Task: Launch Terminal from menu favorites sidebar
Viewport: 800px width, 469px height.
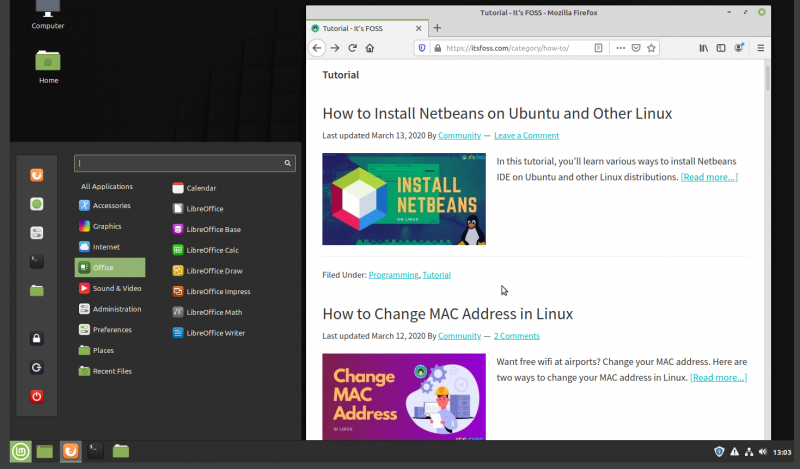Action: [x=37, y=262]
